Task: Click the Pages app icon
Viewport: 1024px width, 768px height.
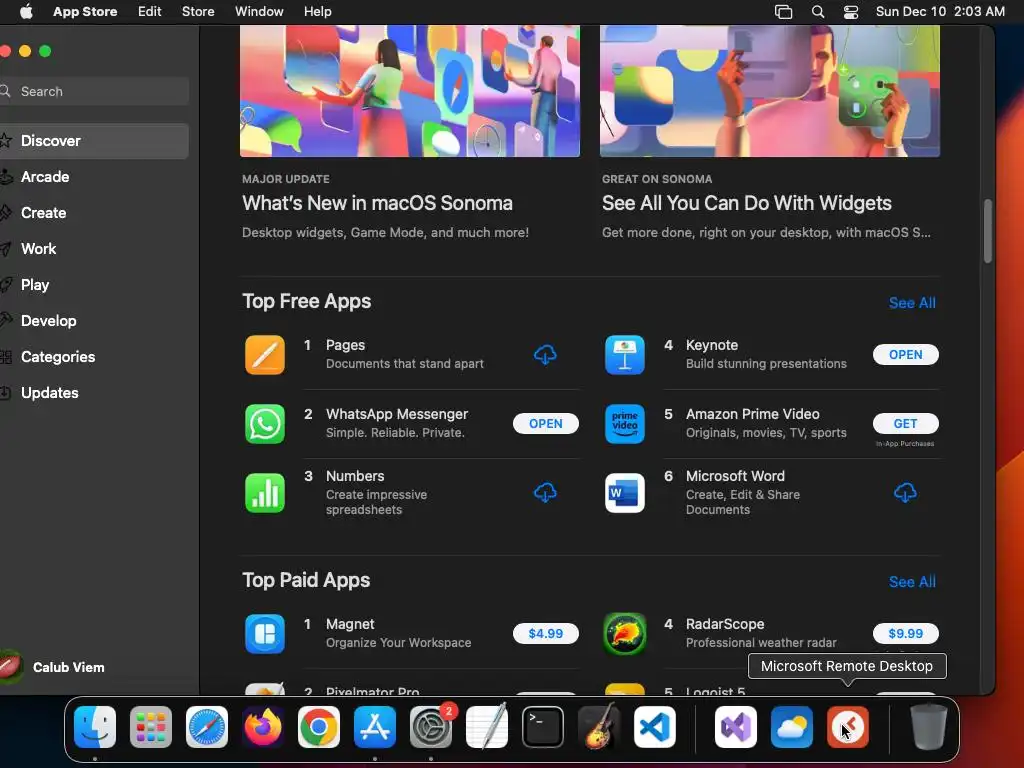Action: [264, 355]
